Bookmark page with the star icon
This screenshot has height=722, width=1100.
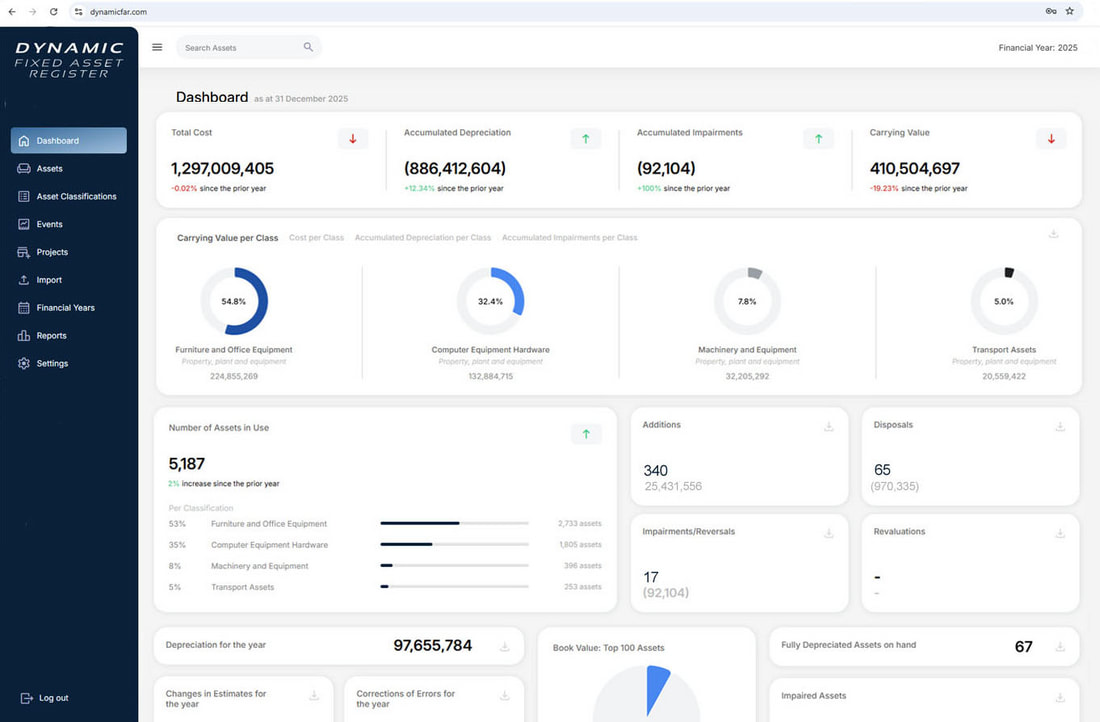point(1069,11)
